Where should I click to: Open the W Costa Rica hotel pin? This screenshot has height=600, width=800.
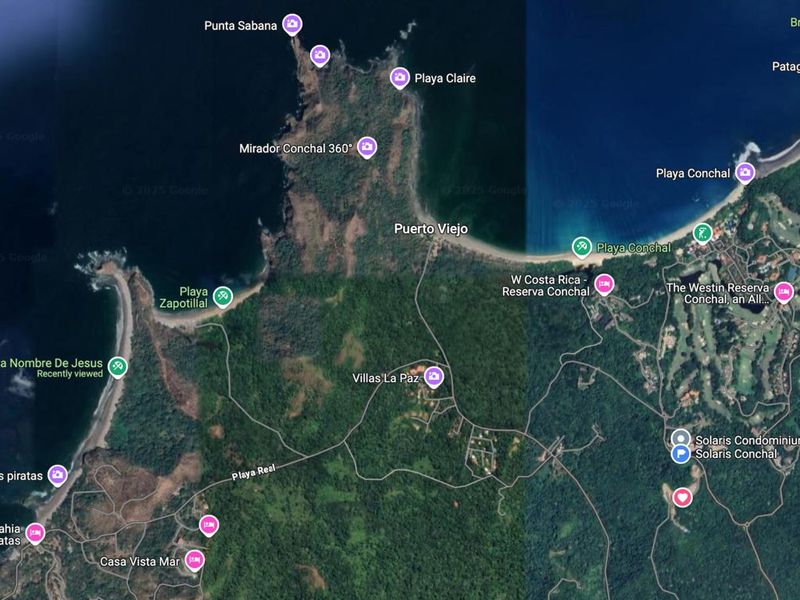pyautogui.click(x=604, y=284)
